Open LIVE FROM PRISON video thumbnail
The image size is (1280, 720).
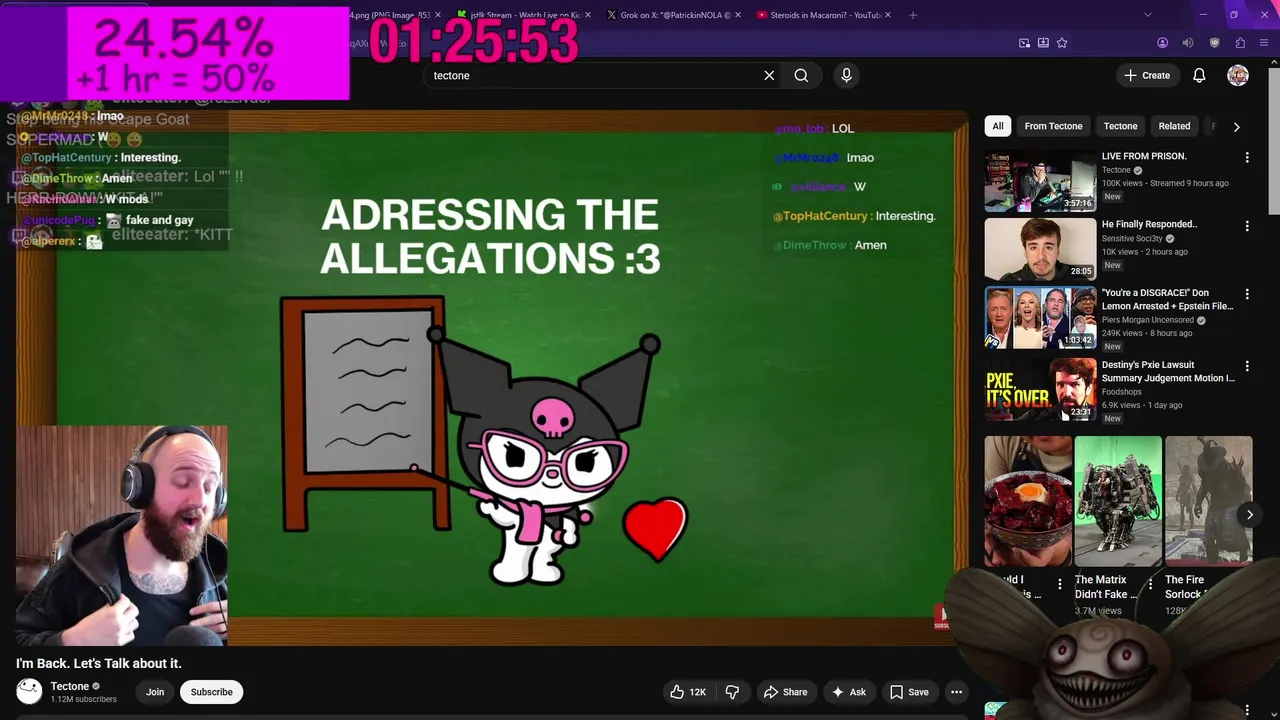click(x=1040, y=181)
